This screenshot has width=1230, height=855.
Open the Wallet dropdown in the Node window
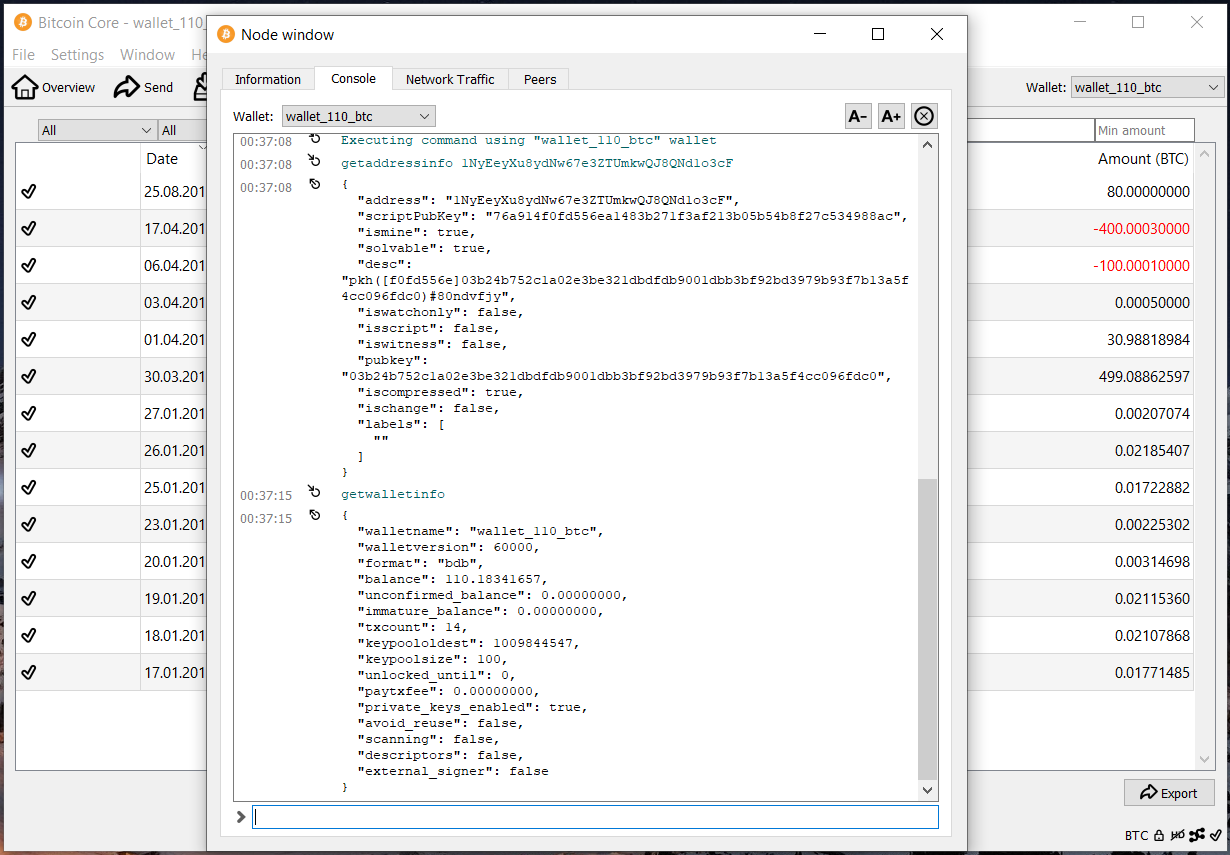358,117
